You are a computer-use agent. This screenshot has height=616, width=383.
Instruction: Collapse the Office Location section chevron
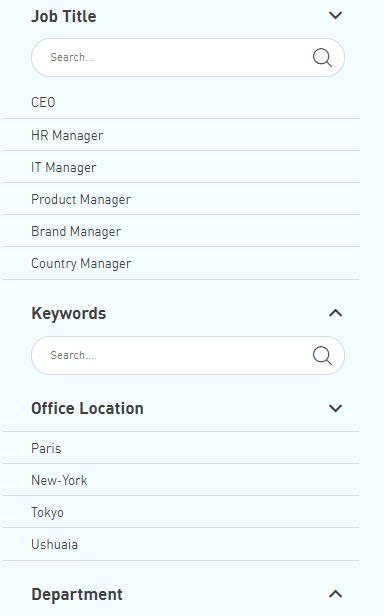click(335, 408)
